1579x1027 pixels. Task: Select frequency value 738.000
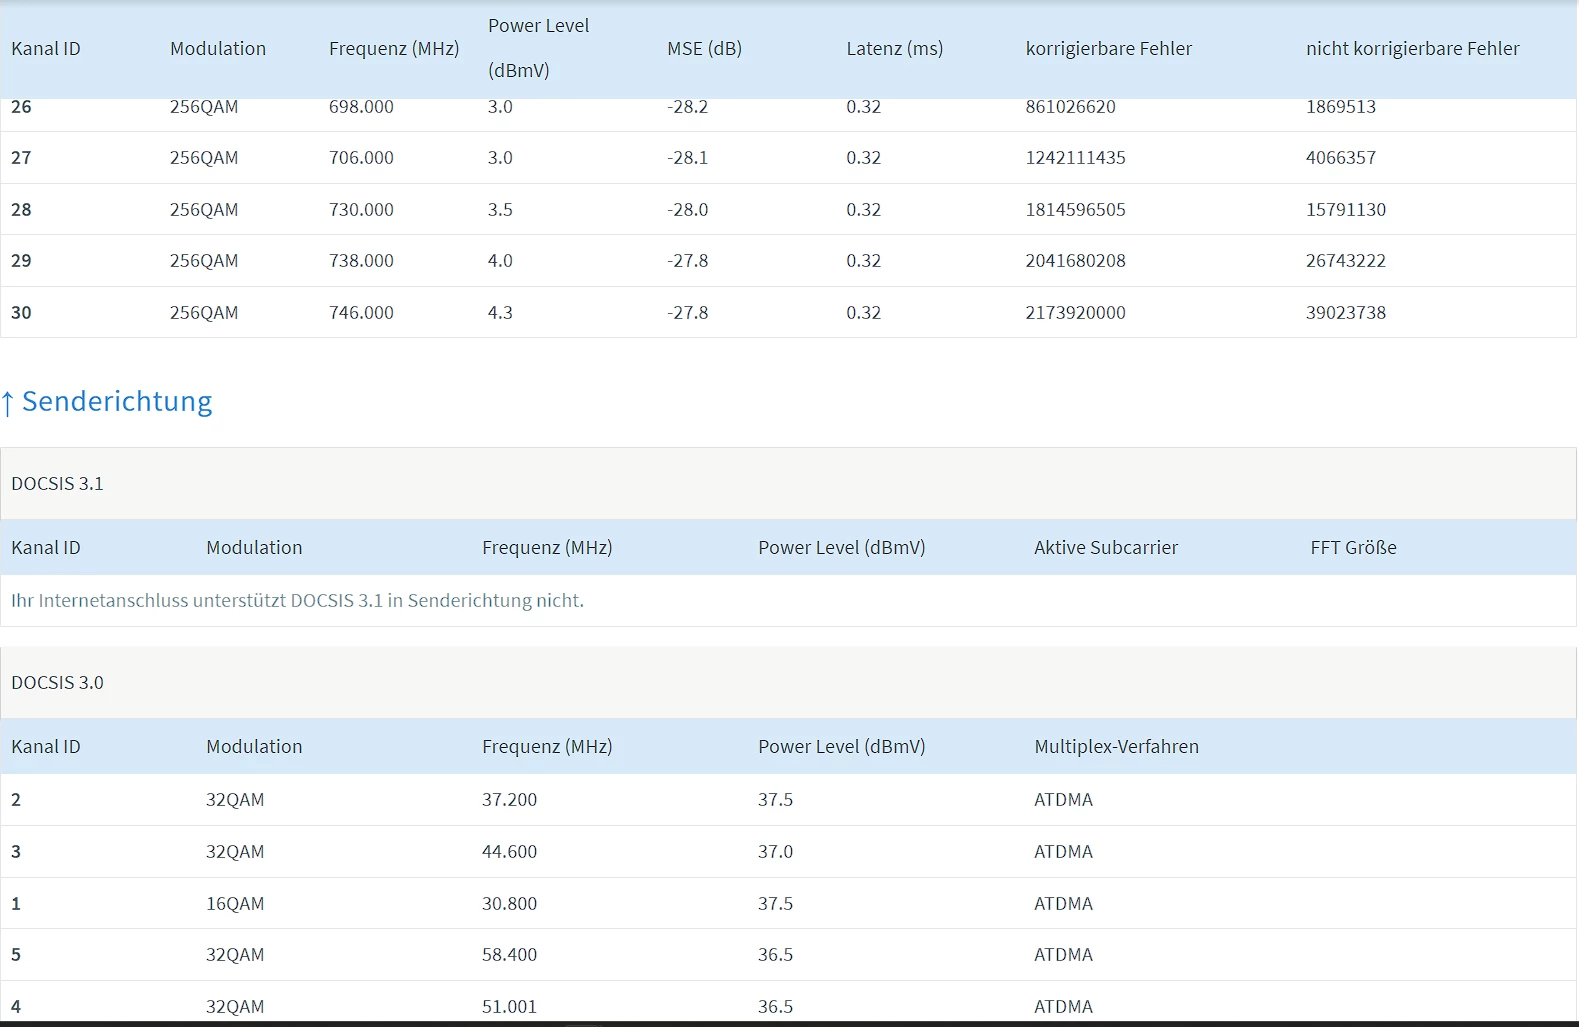[x=361, y=261]
